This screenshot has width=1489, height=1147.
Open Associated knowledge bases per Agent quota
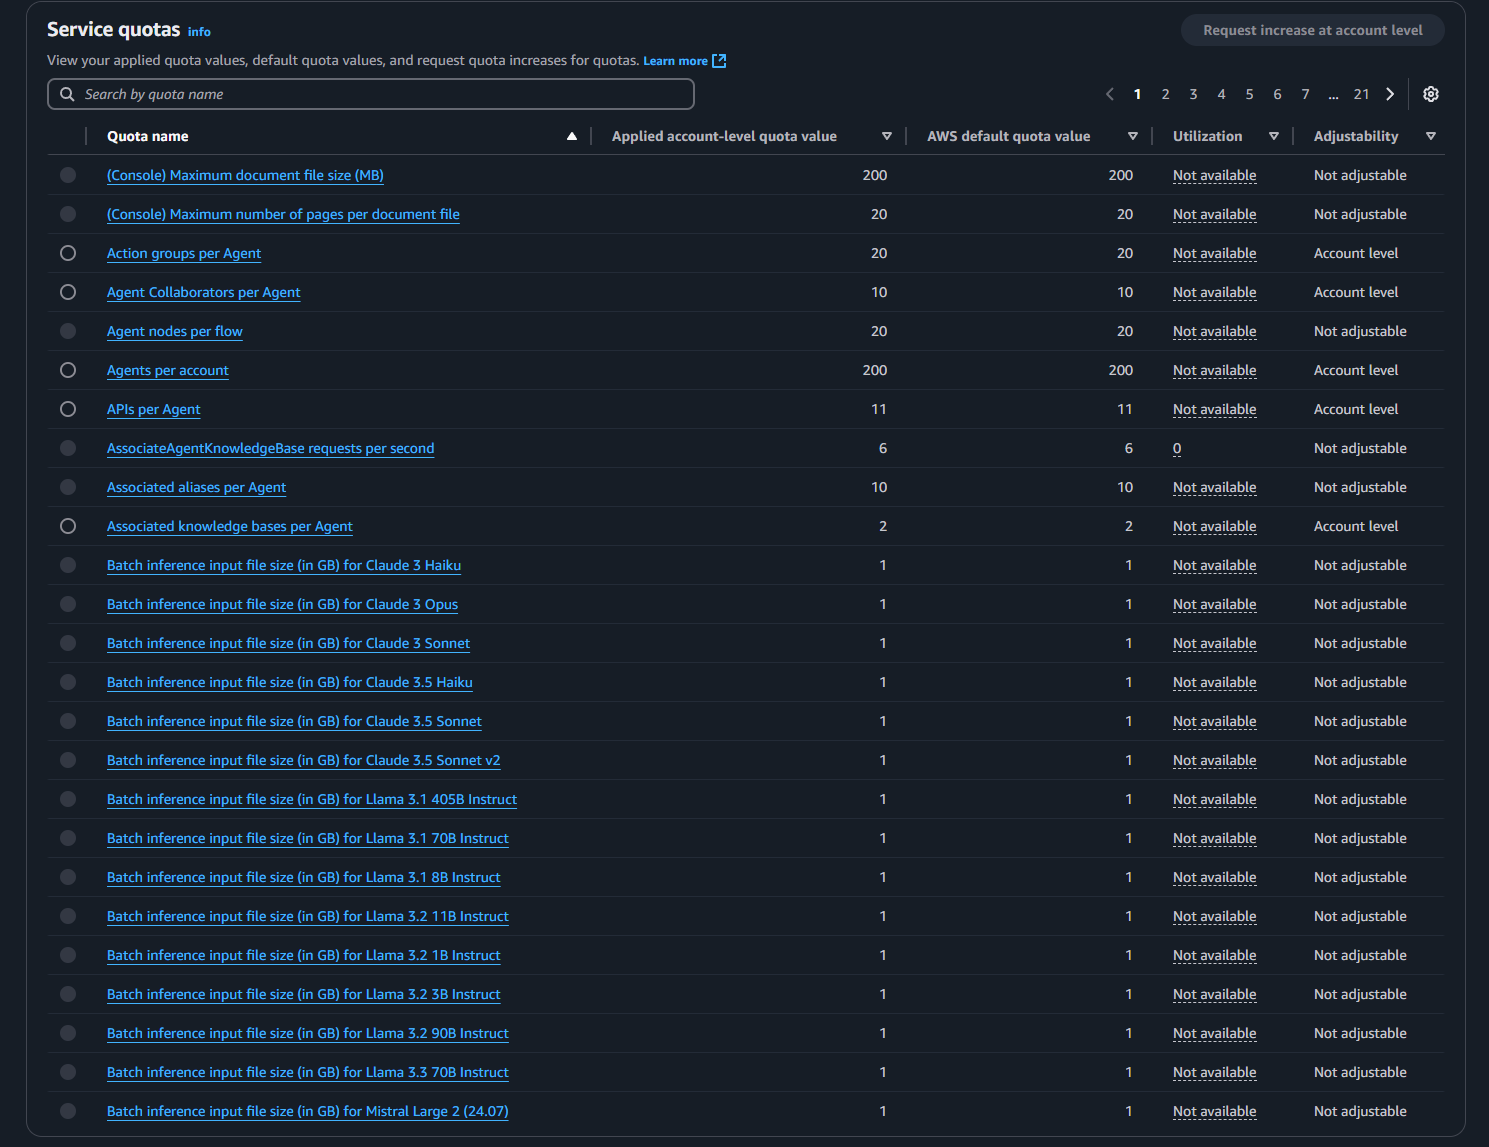[x=230, y=526]
